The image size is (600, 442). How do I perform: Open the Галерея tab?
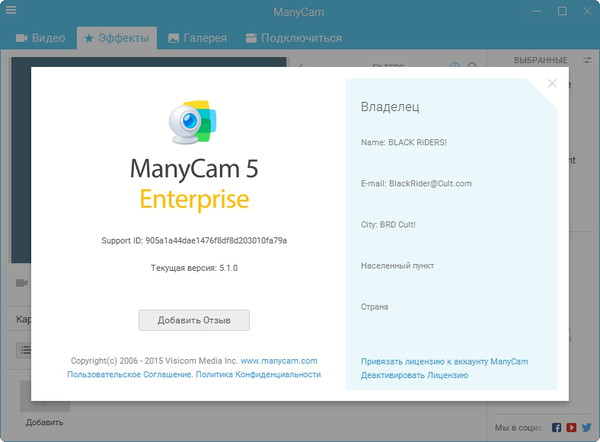pyautogui.click(x=197, y=38)
